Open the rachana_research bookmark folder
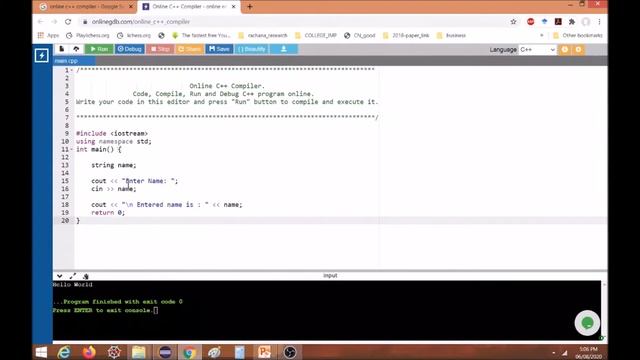 [263, 36]
